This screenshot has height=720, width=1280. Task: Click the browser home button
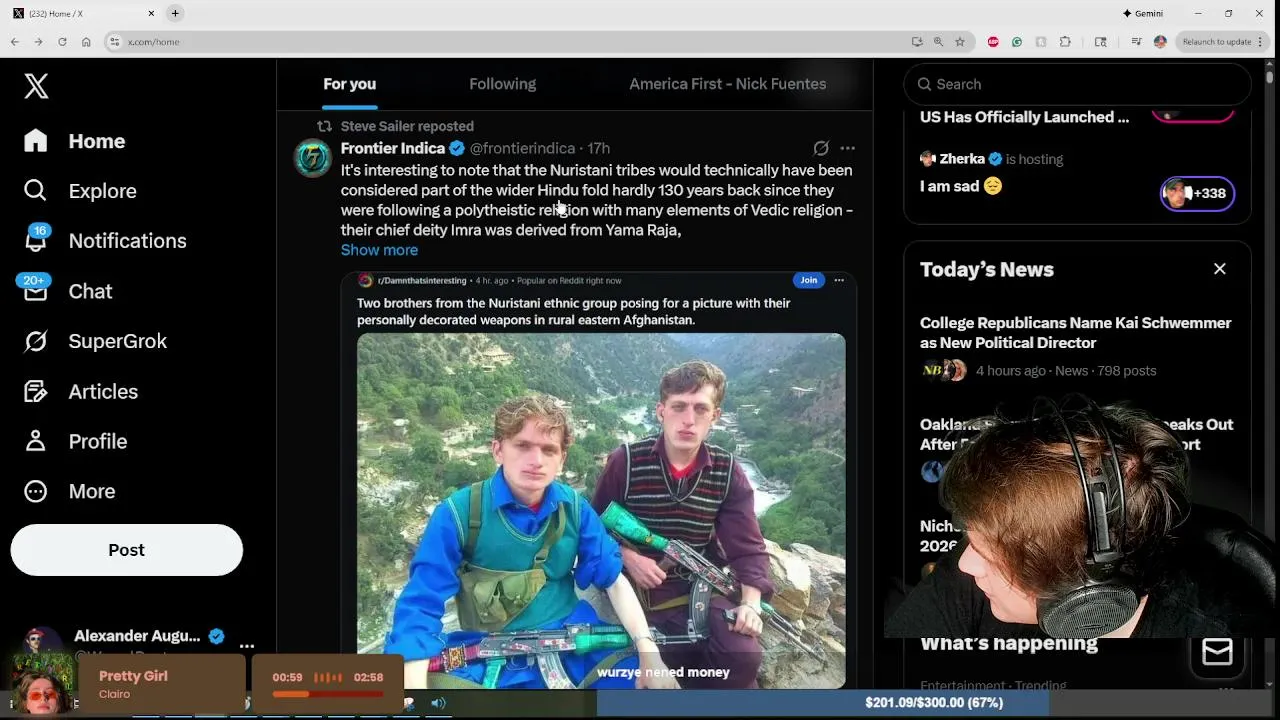click(x=86, y=42)
